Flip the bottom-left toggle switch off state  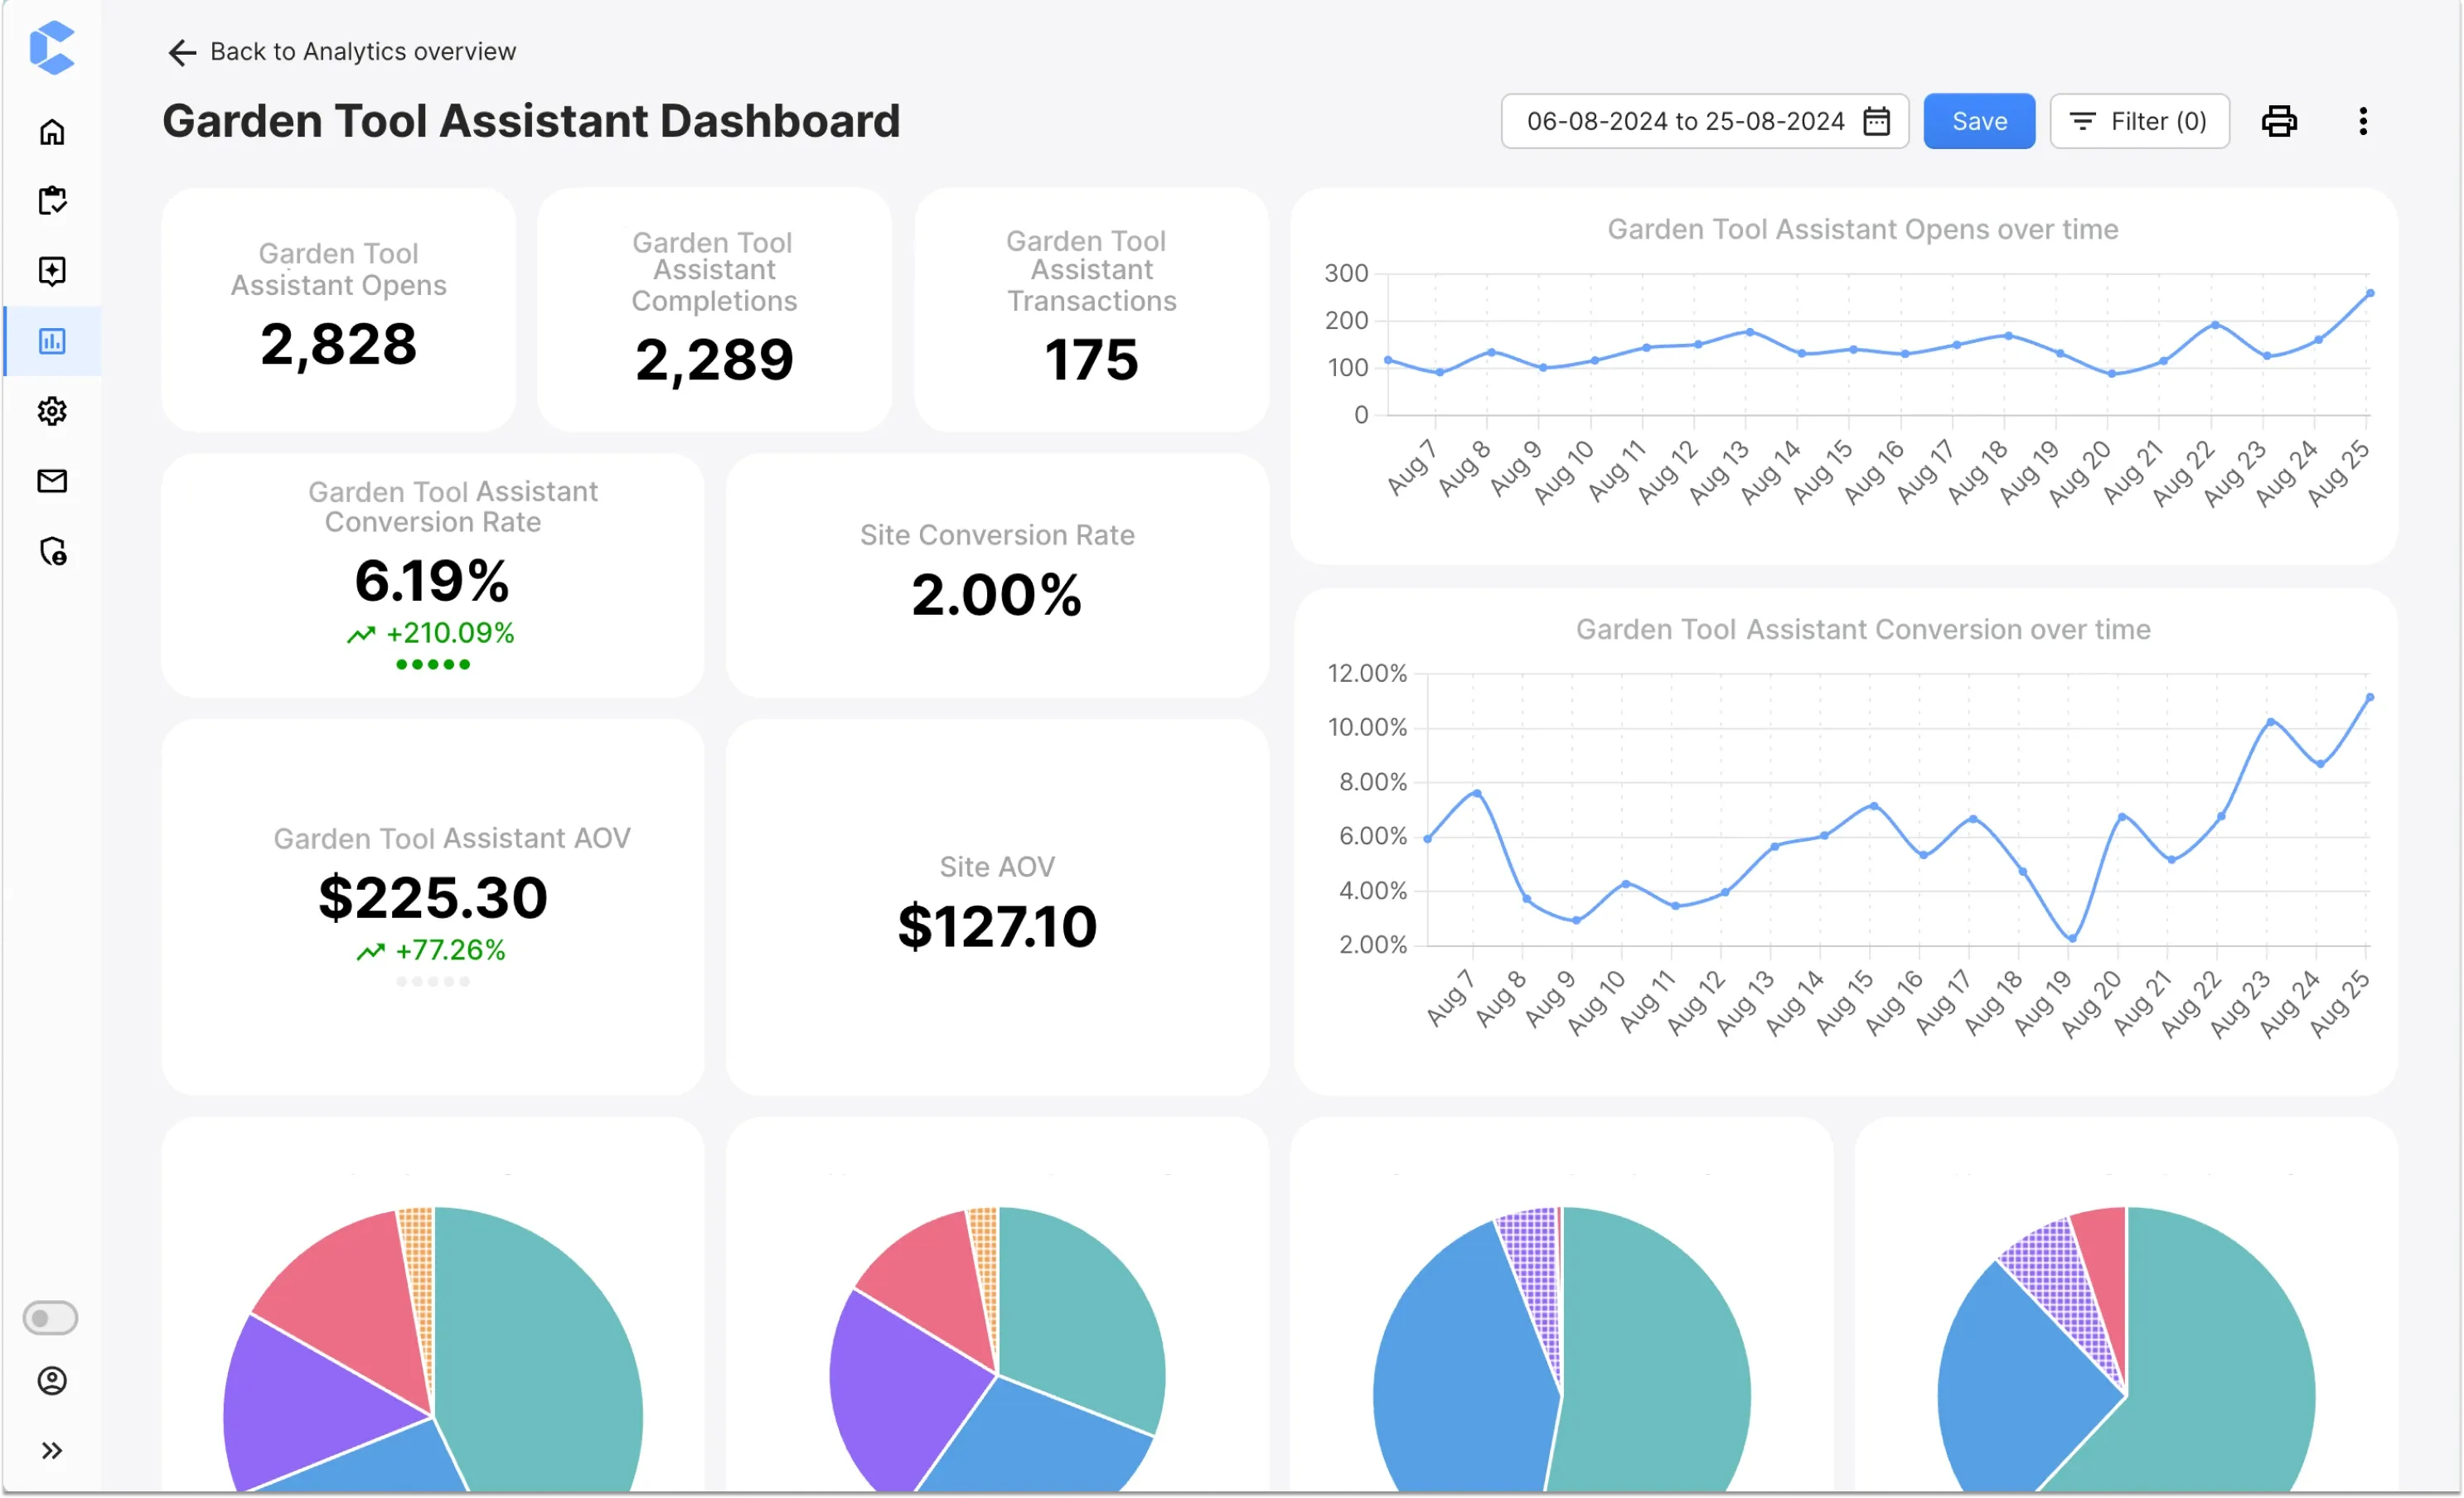[50, 1318]
